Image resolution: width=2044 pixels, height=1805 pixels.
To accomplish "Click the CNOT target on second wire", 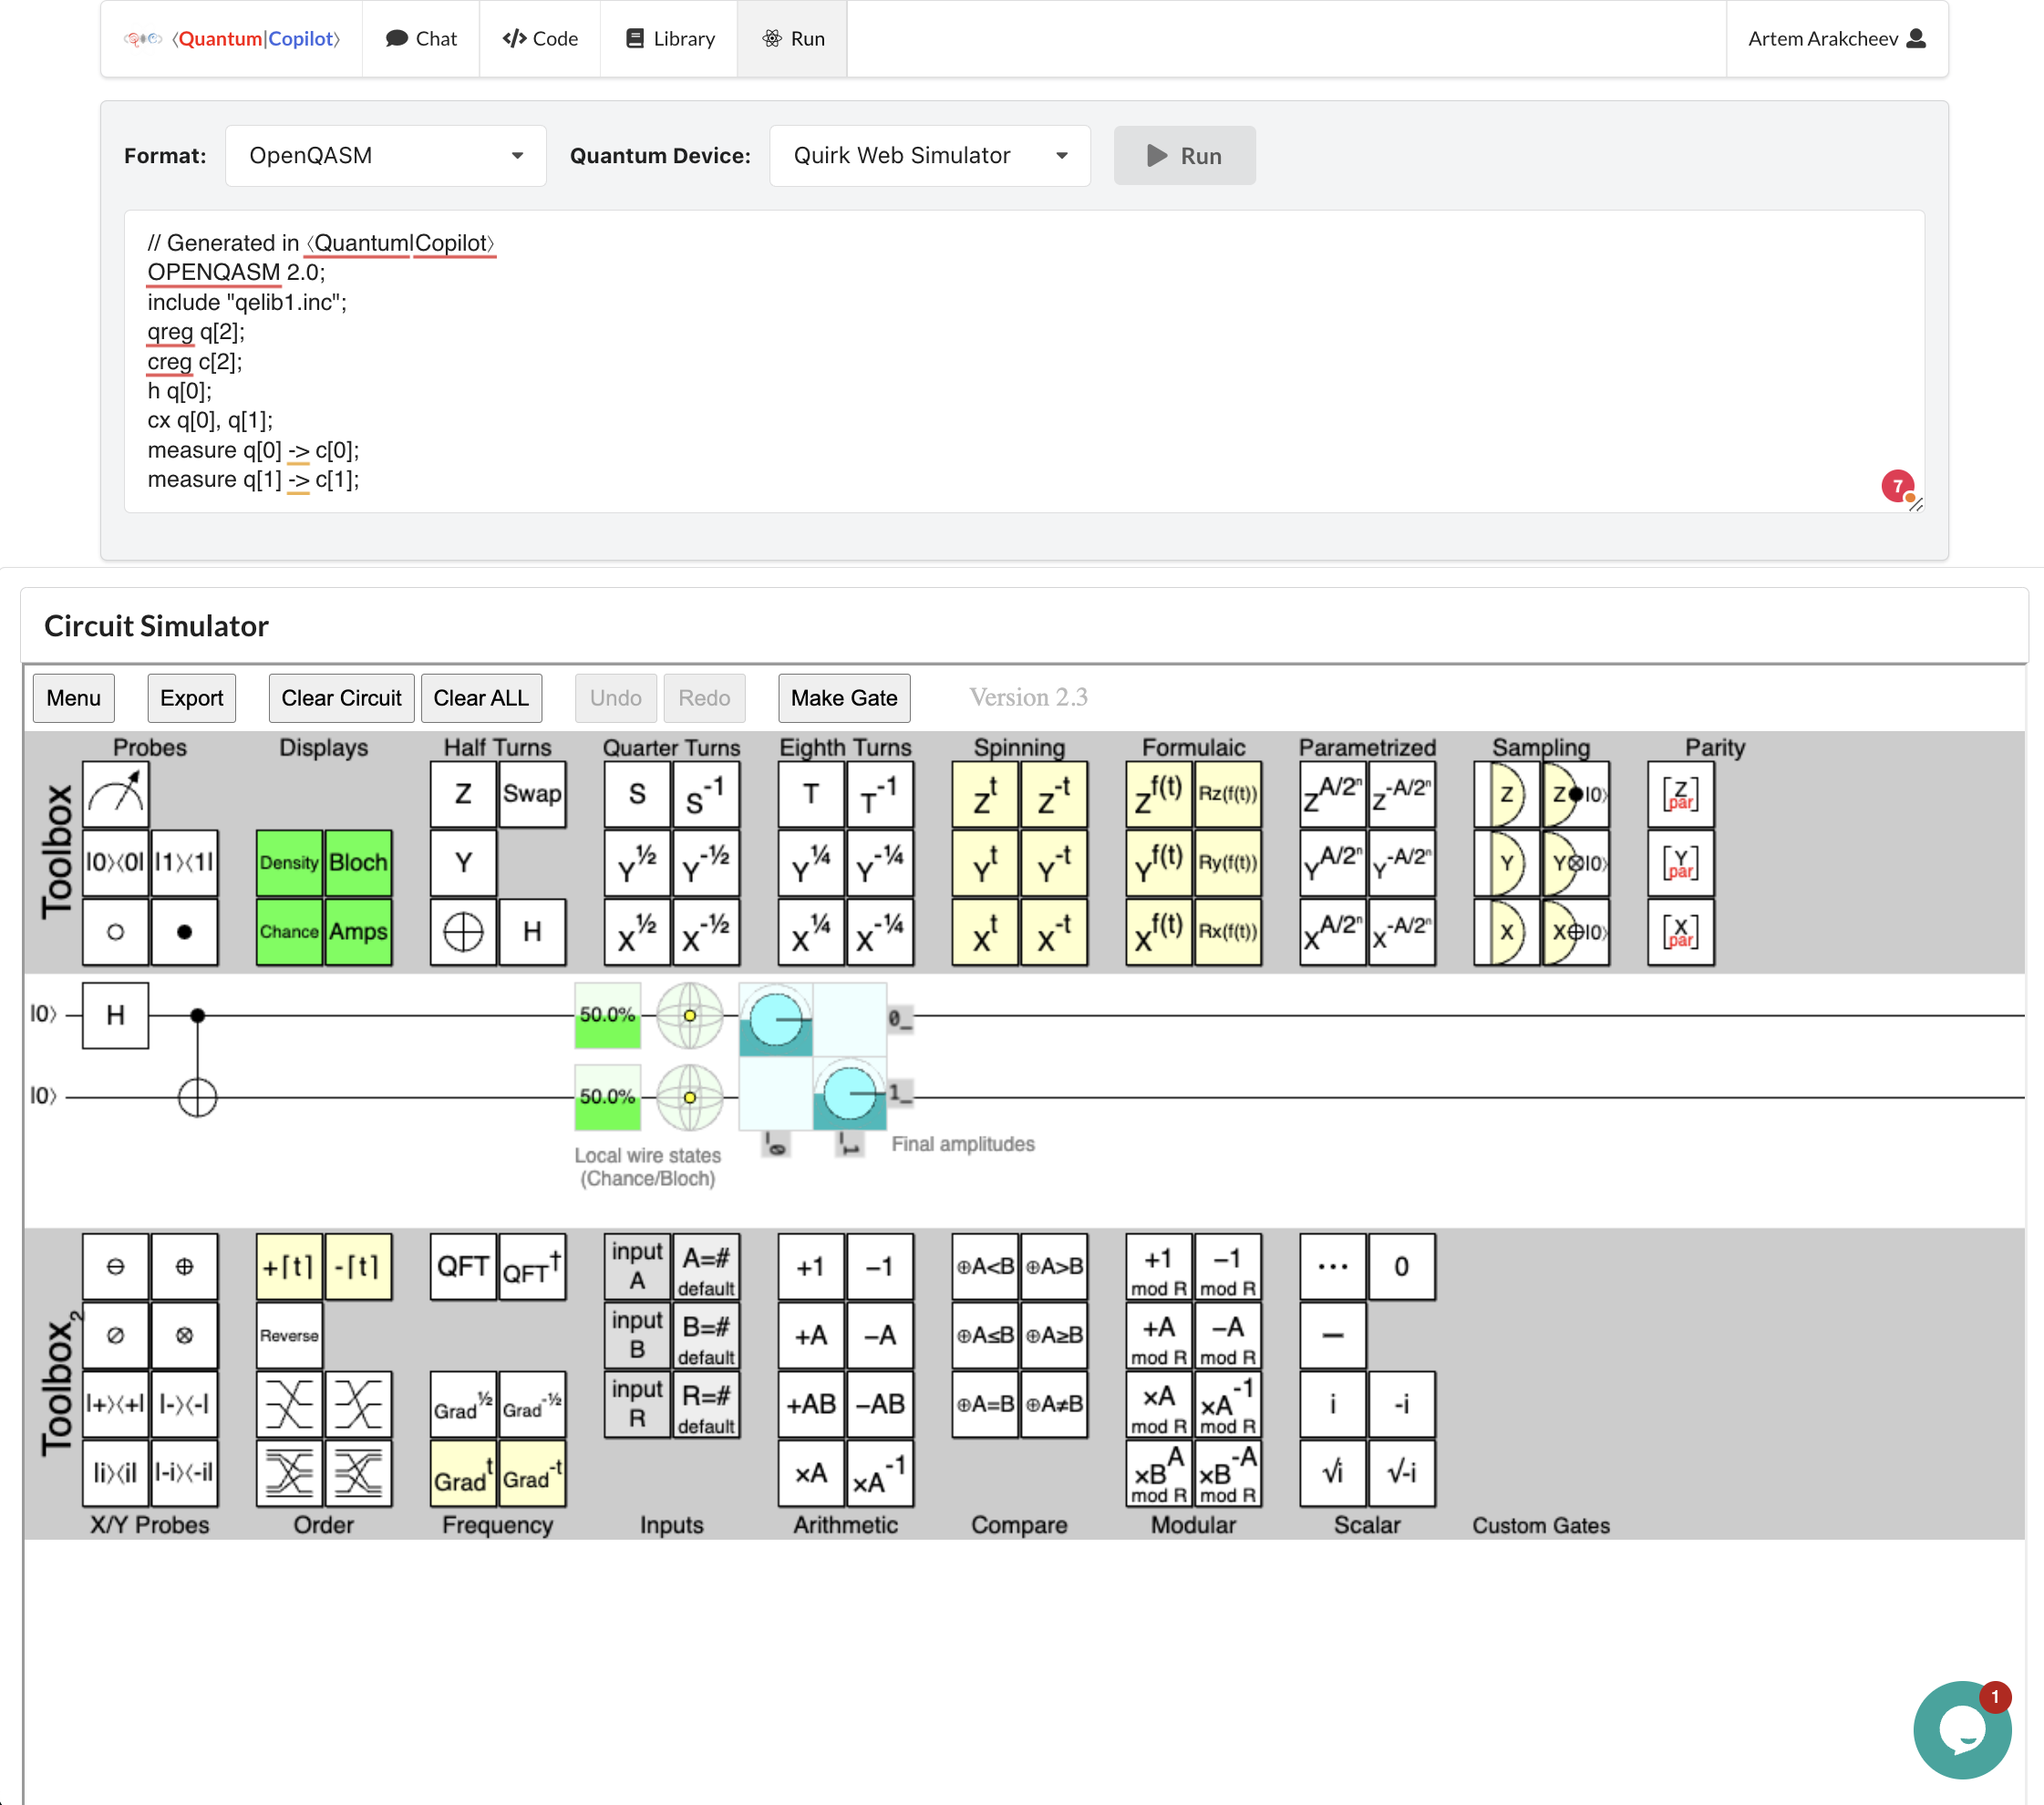I will [197, 1098].
